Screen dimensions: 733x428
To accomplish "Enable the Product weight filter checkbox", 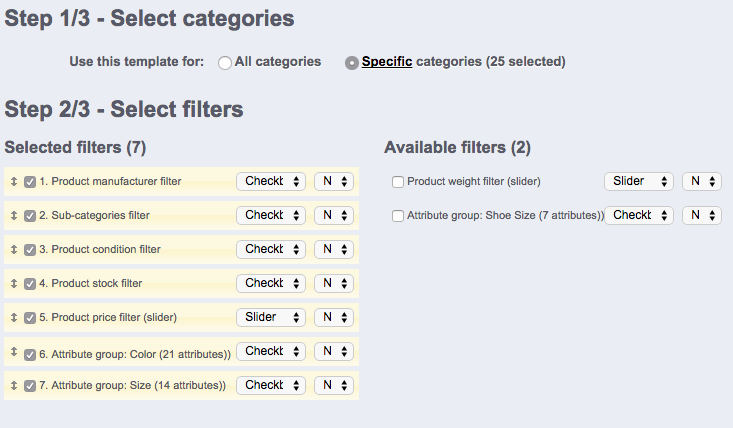I will pos(398,182).
